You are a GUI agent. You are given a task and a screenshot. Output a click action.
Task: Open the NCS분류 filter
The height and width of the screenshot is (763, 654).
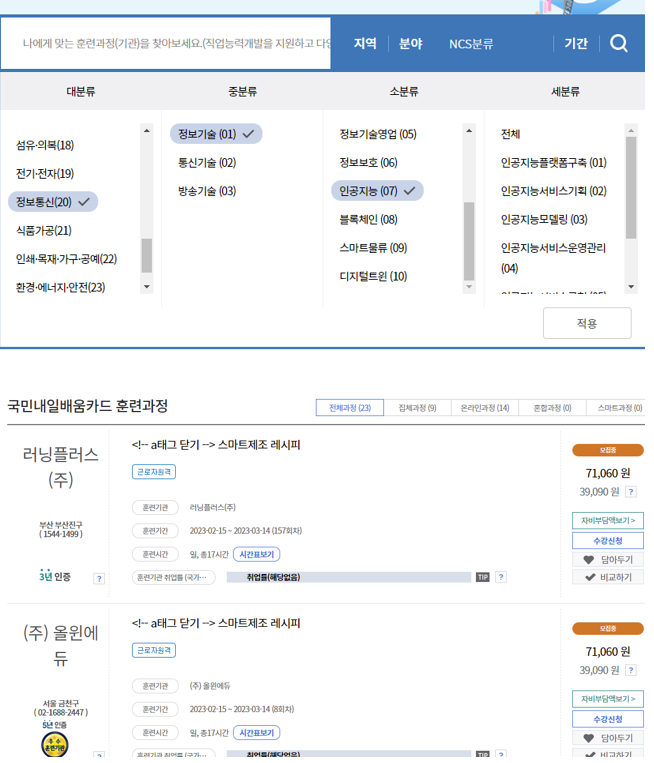click(471, 44)
